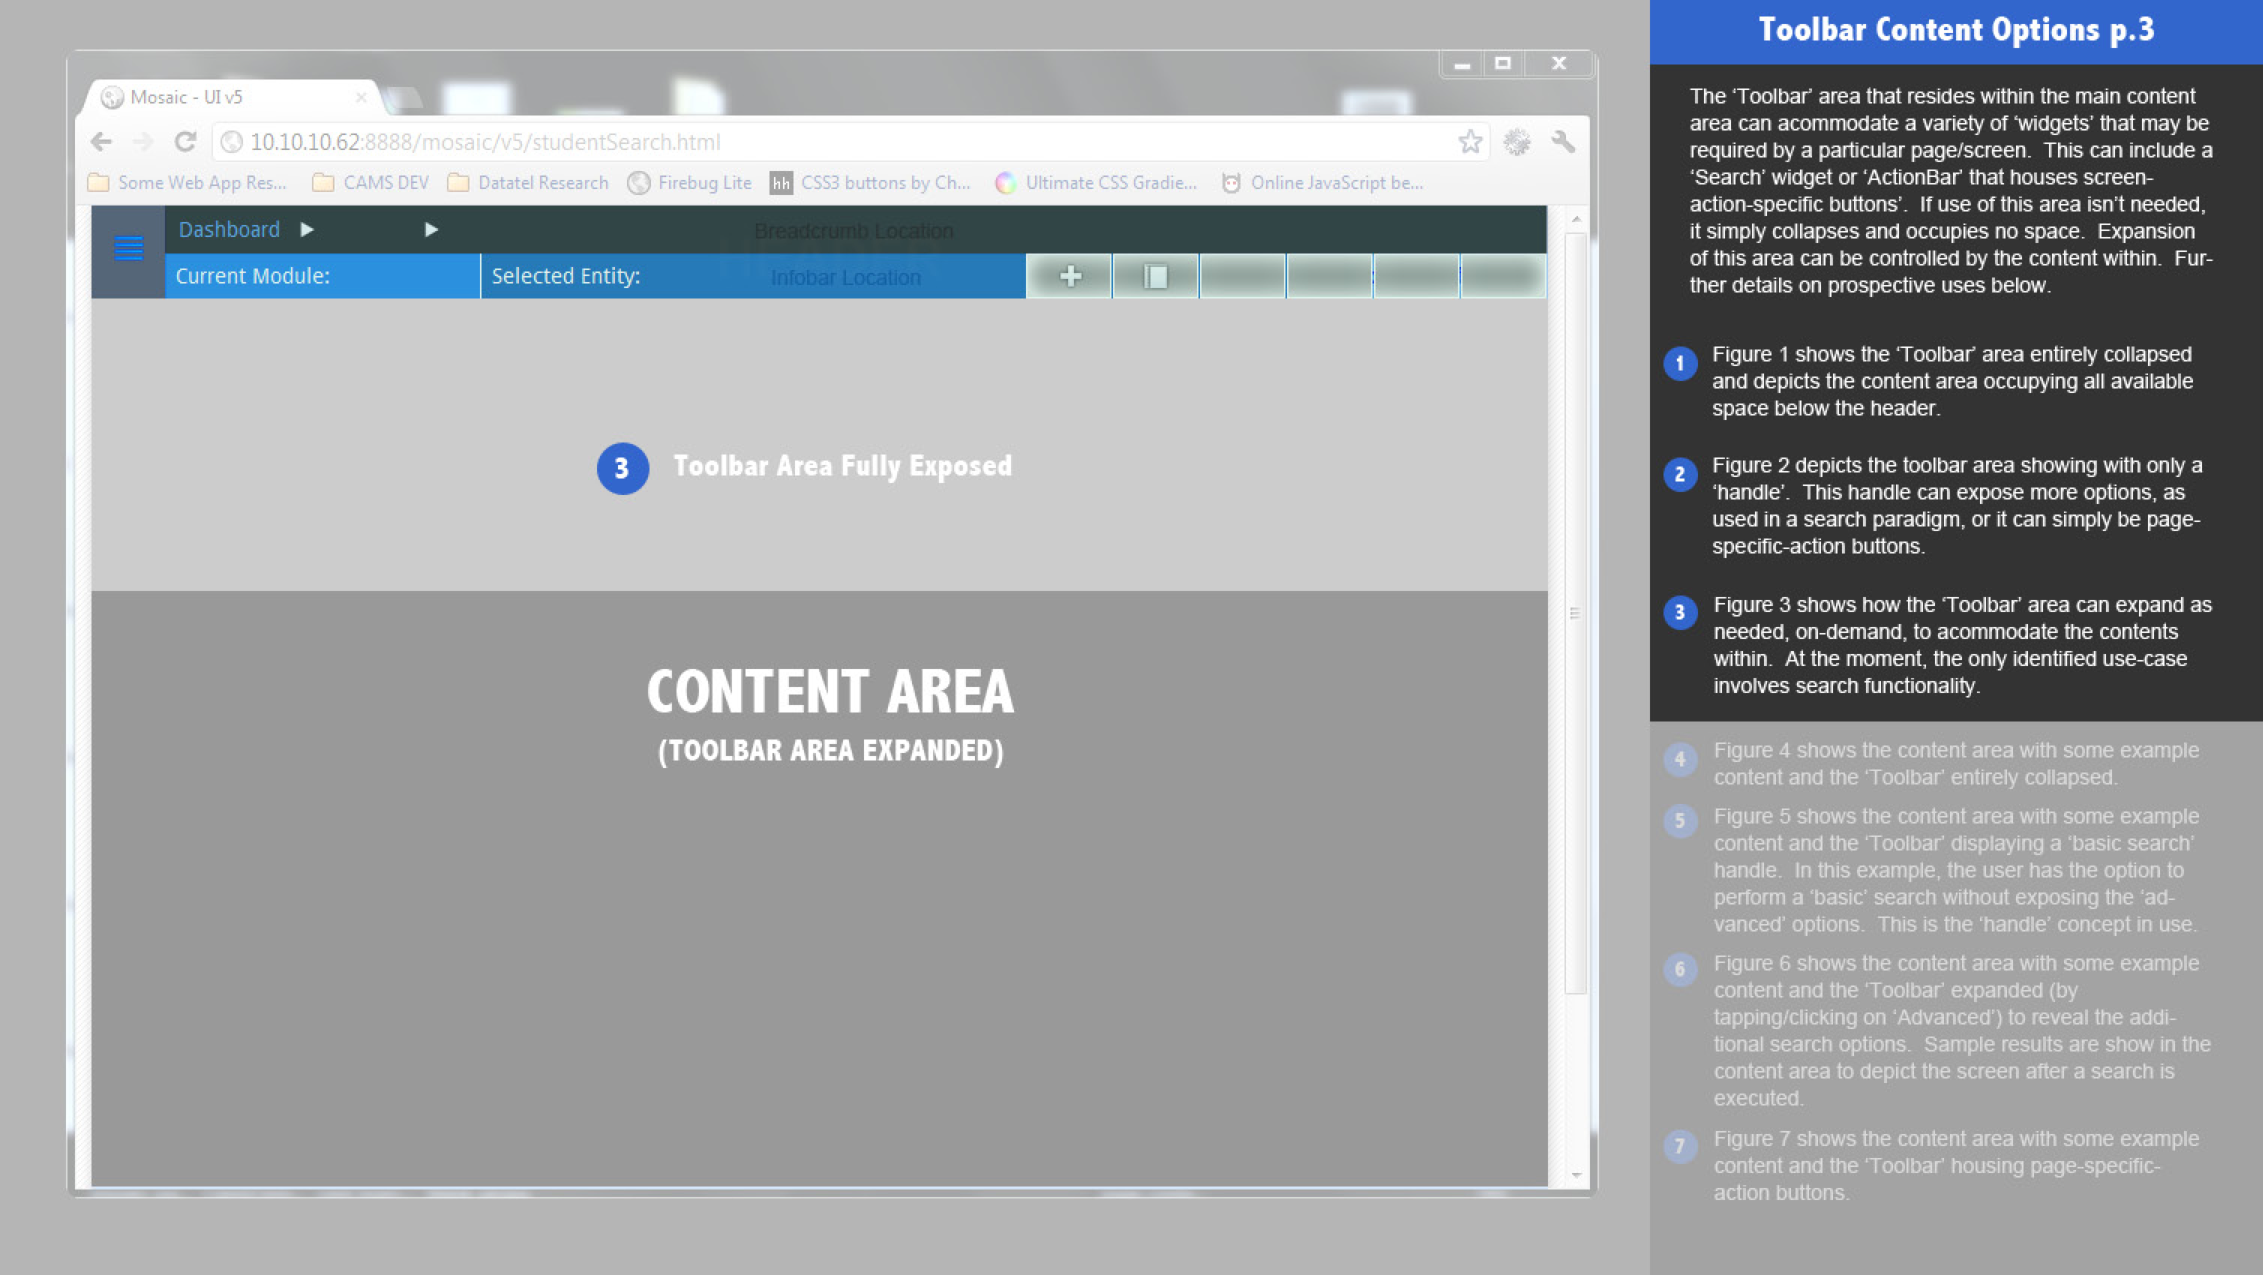
Task: Expand the arrow next to Dashboard
Action: pos(307,230)
